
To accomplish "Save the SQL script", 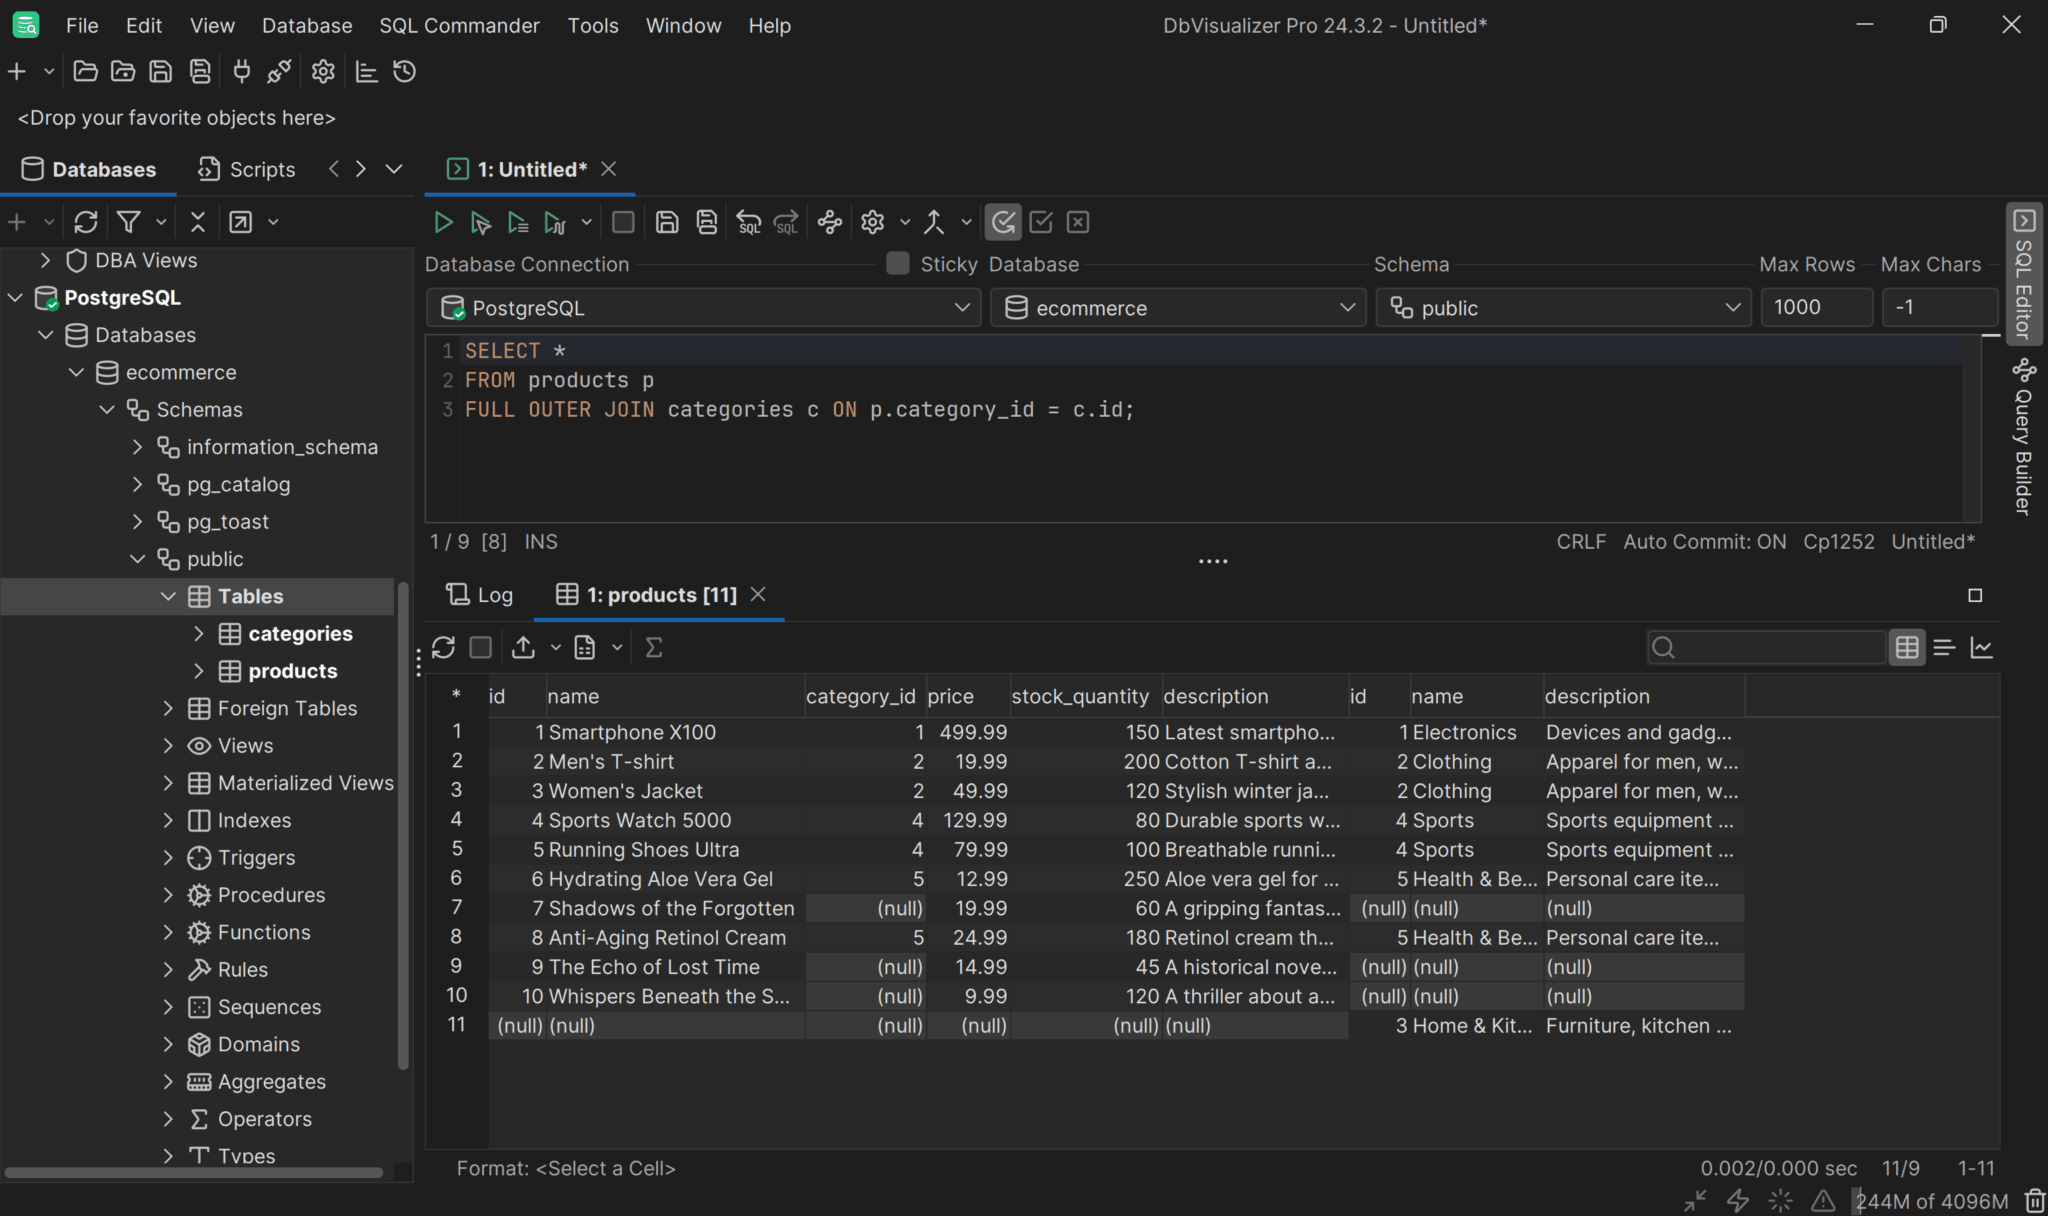I will tap(667, 222).
